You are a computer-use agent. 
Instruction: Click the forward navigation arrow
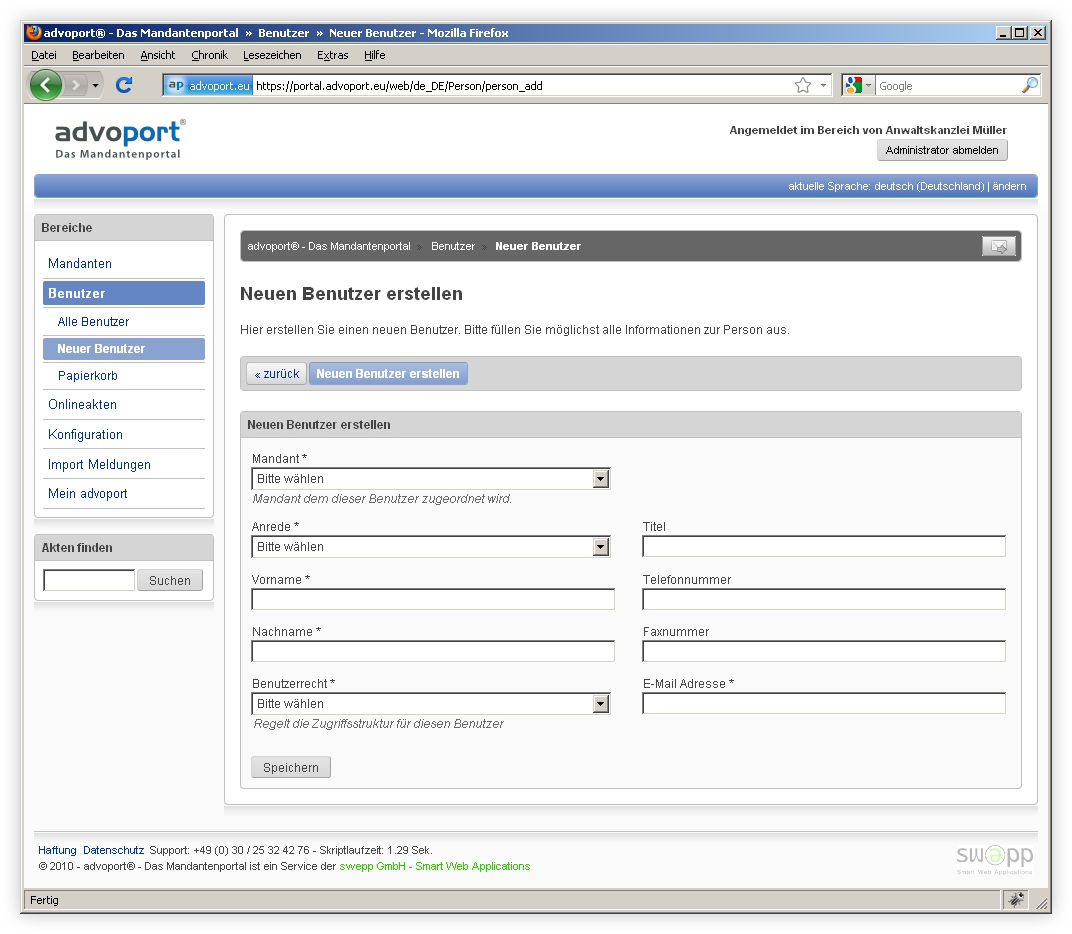(76, 85)
